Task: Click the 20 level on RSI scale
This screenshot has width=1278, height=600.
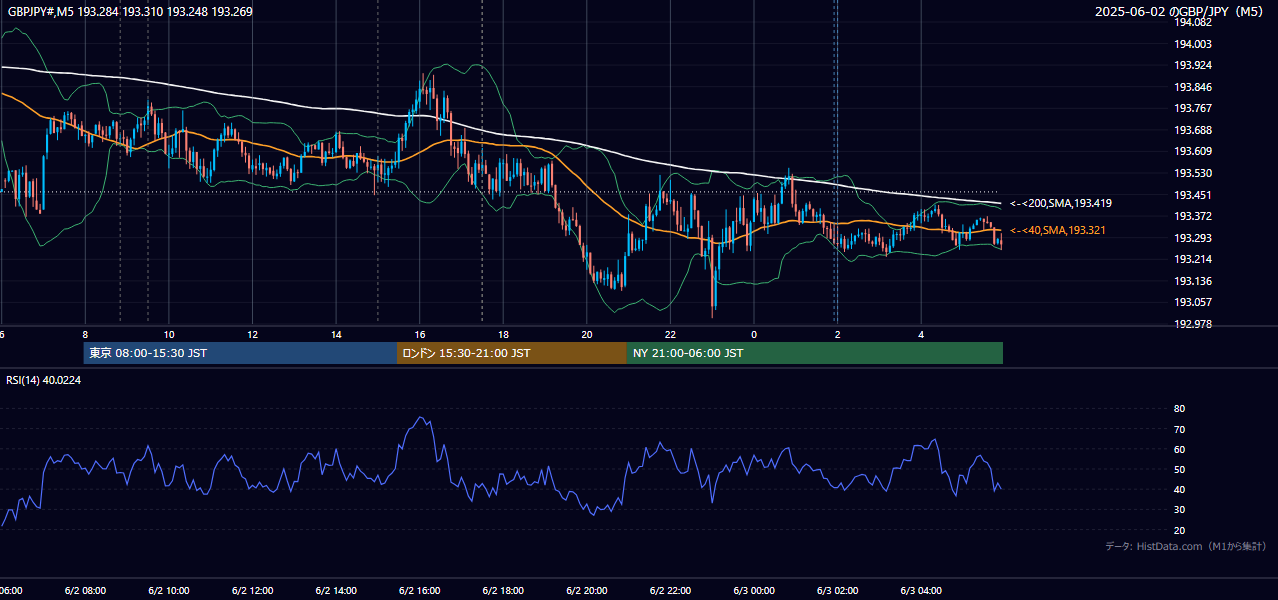Action: point(1179,530)
